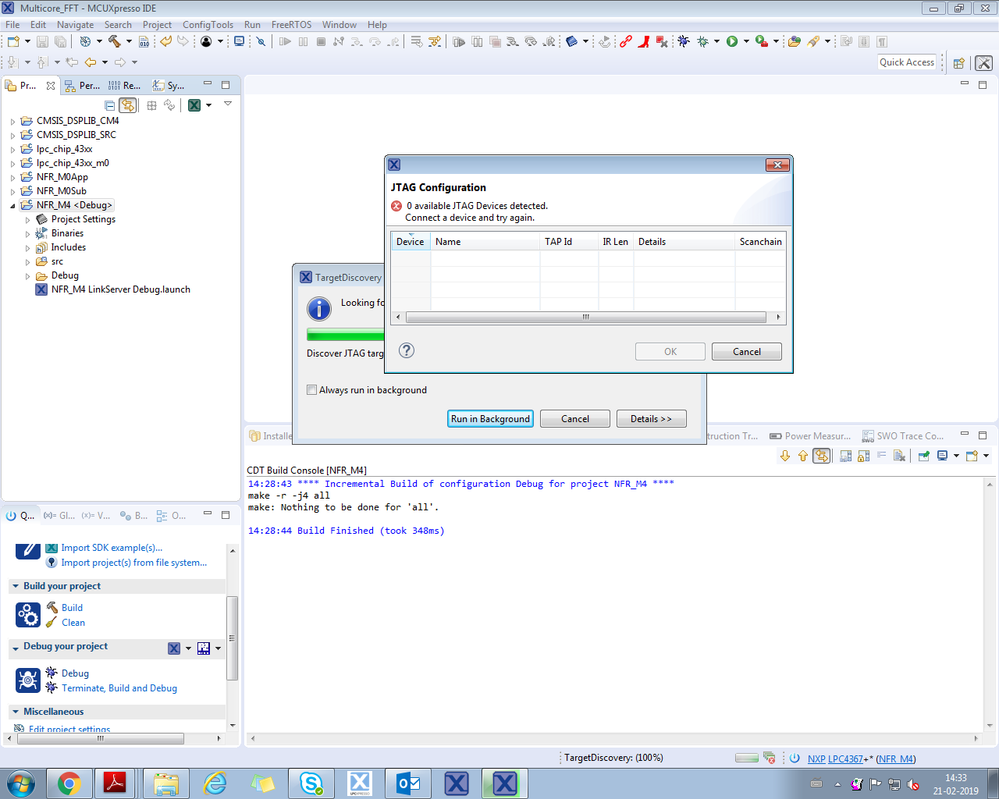This screenshot has height=799, width=999.
Task: Switch to the Peripherals tab
Action: click(x=82, y=85)
